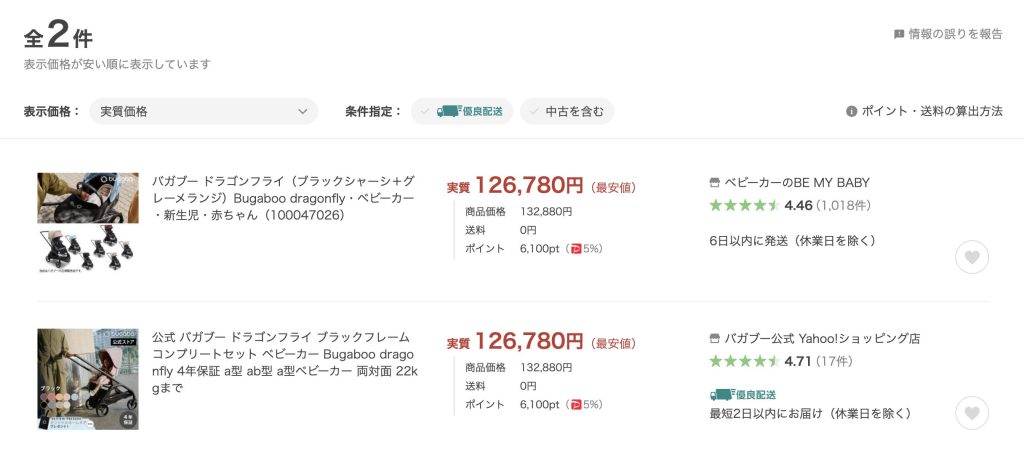Viewport: 1024px width, 461px height.
Task: Click the store icon next to ベビーカーのBE MY BABY
Action: (714, 182)
